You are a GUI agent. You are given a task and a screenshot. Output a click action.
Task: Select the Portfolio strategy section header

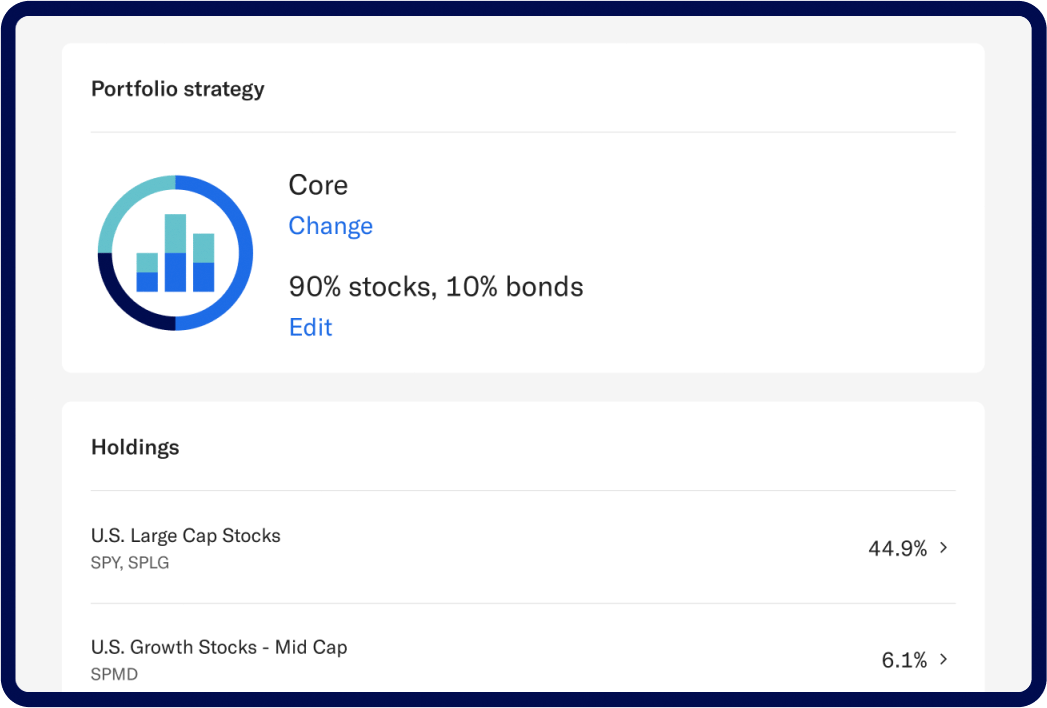click(x=177, y=89)
